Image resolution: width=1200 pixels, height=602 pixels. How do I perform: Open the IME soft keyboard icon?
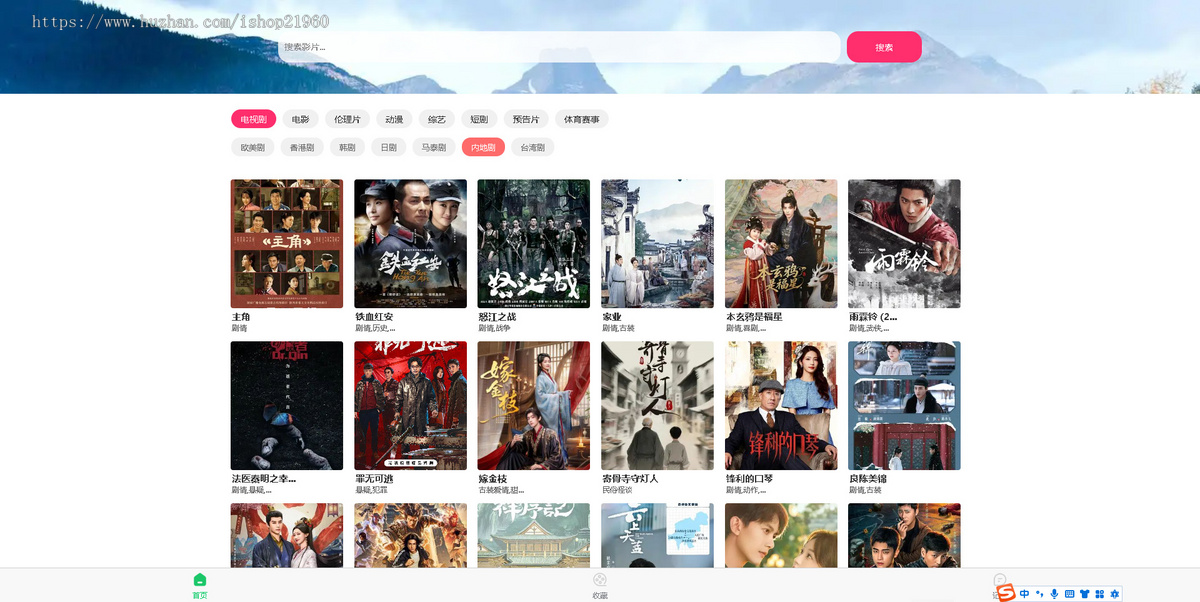1069,594
